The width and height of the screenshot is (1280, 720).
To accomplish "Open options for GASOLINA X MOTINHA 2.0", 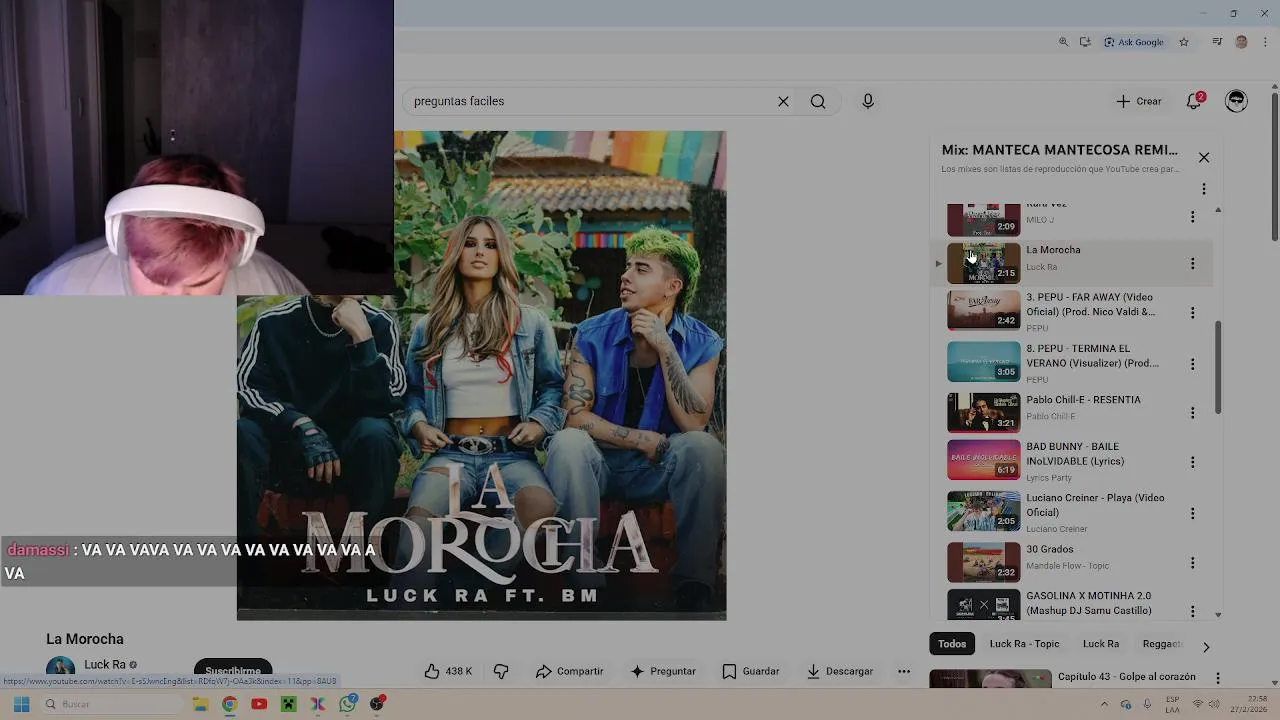I will click(x=1192, y=610).
